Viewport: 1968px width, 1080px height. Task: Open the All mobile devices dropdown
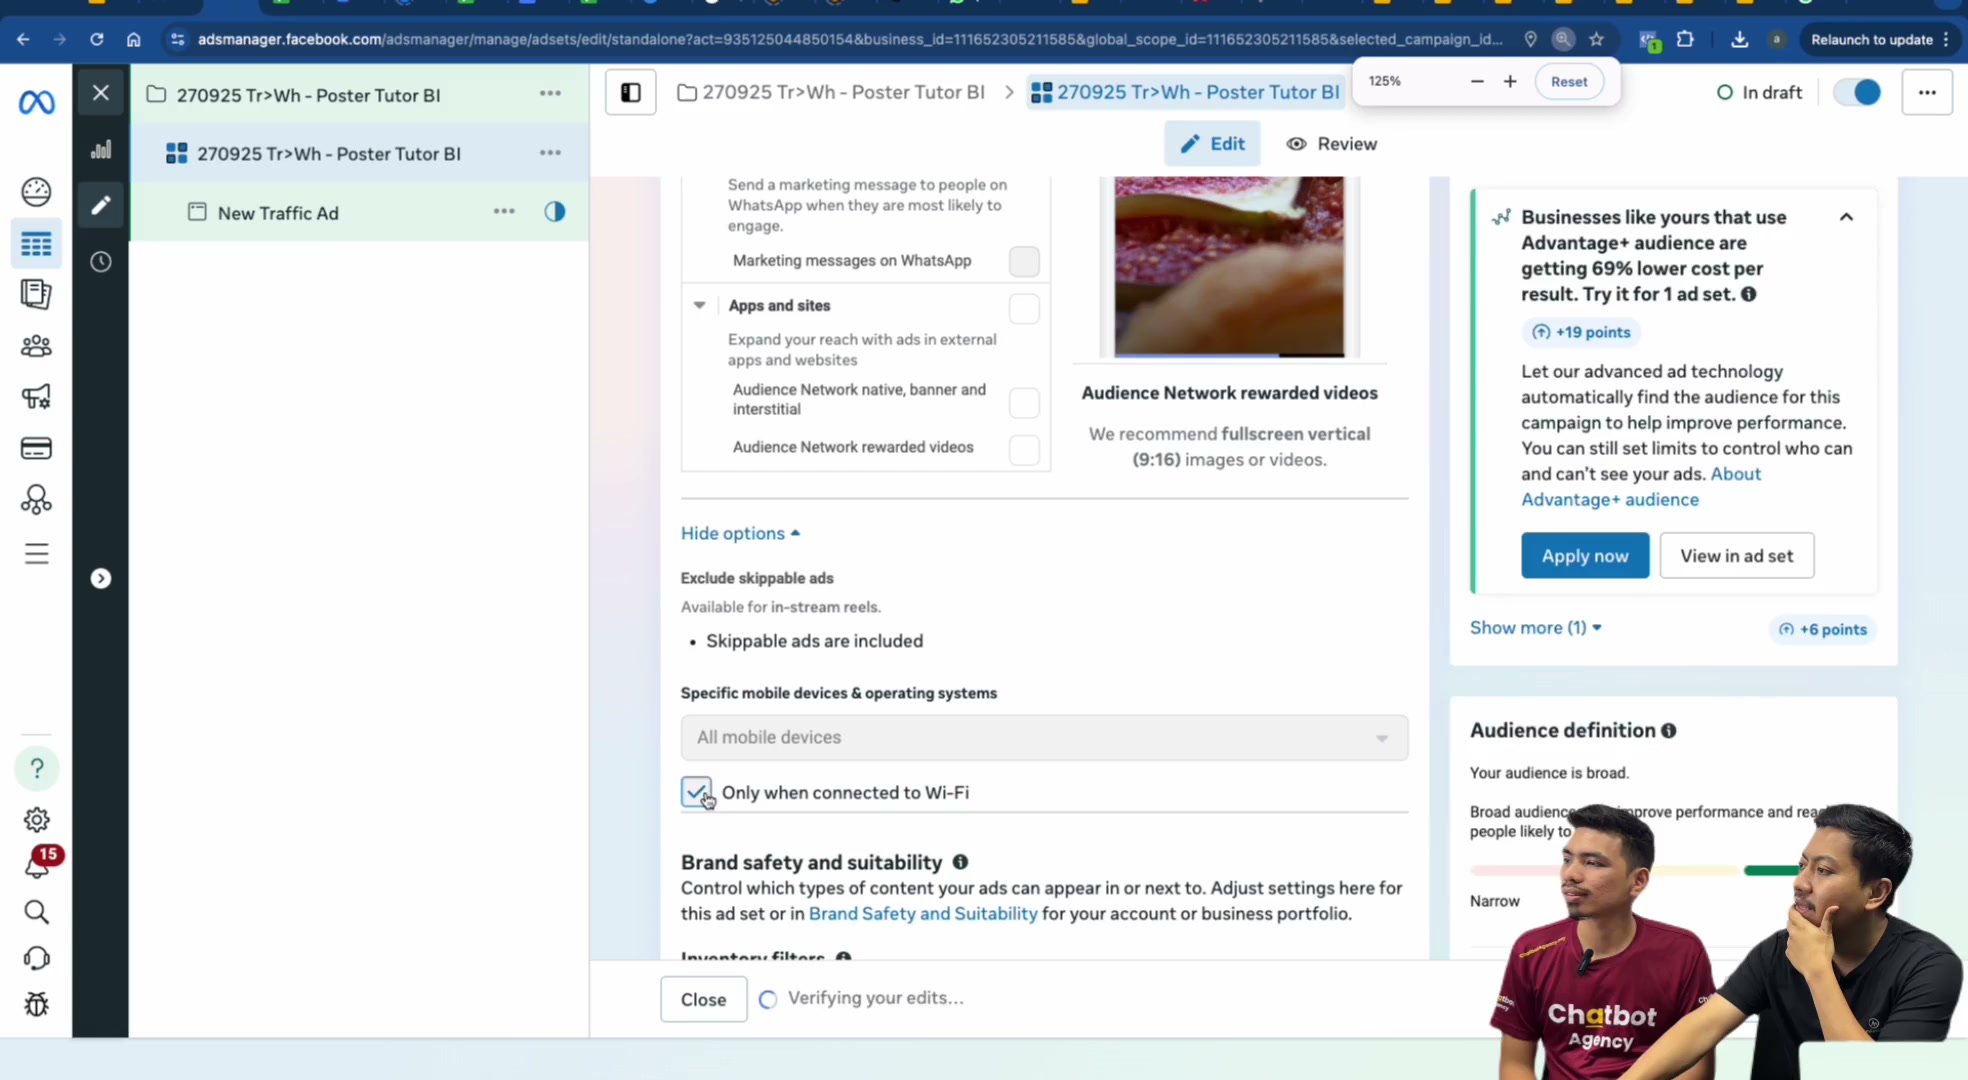(x=1044, y=738)
